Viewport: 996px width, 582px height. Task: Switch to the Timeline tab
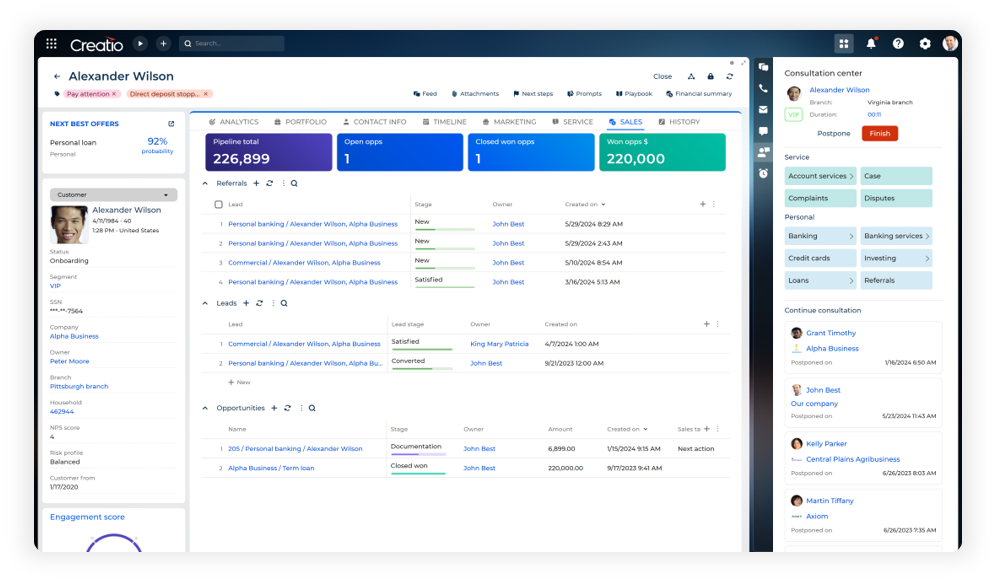tap(444, 122)
